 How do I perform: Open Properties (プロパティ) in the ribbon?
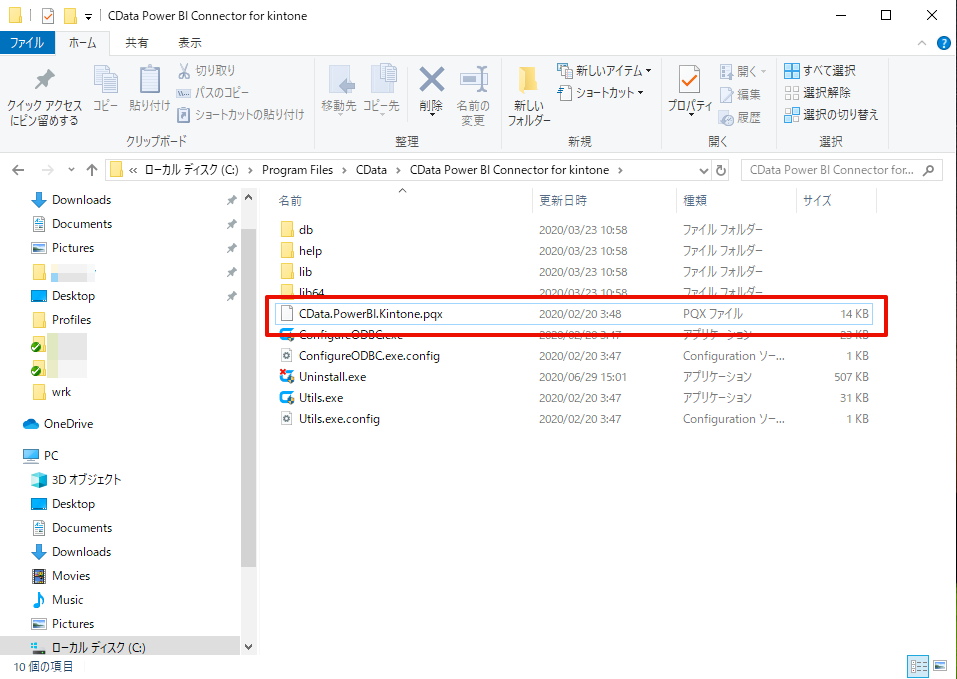690,90
